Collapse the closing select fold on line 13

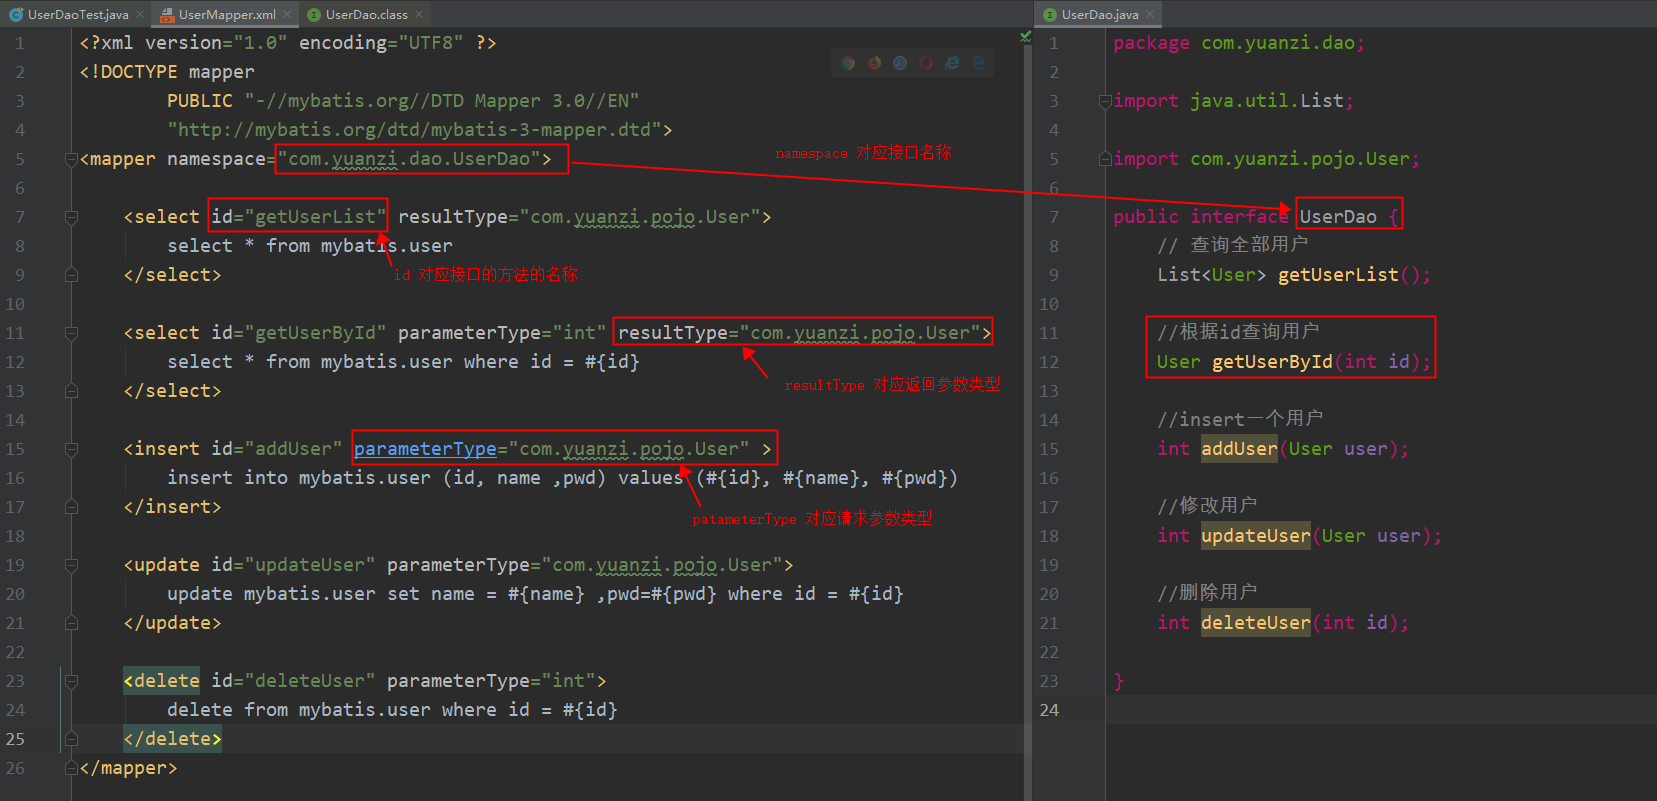coord(71,391)
